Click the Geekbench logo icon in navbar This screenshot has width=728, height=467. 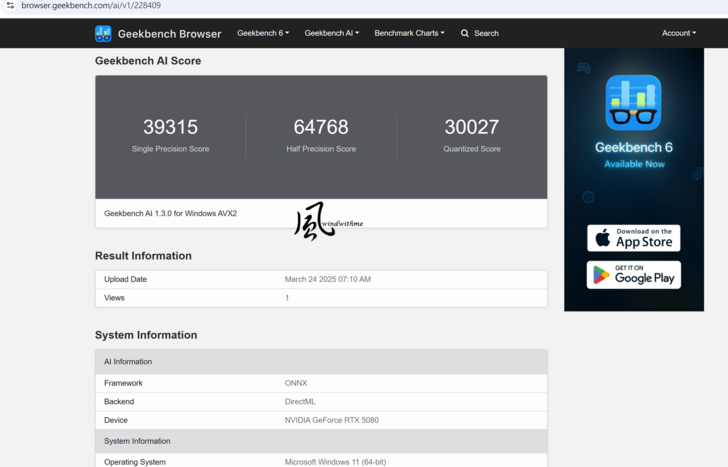[x=103, y=33]
